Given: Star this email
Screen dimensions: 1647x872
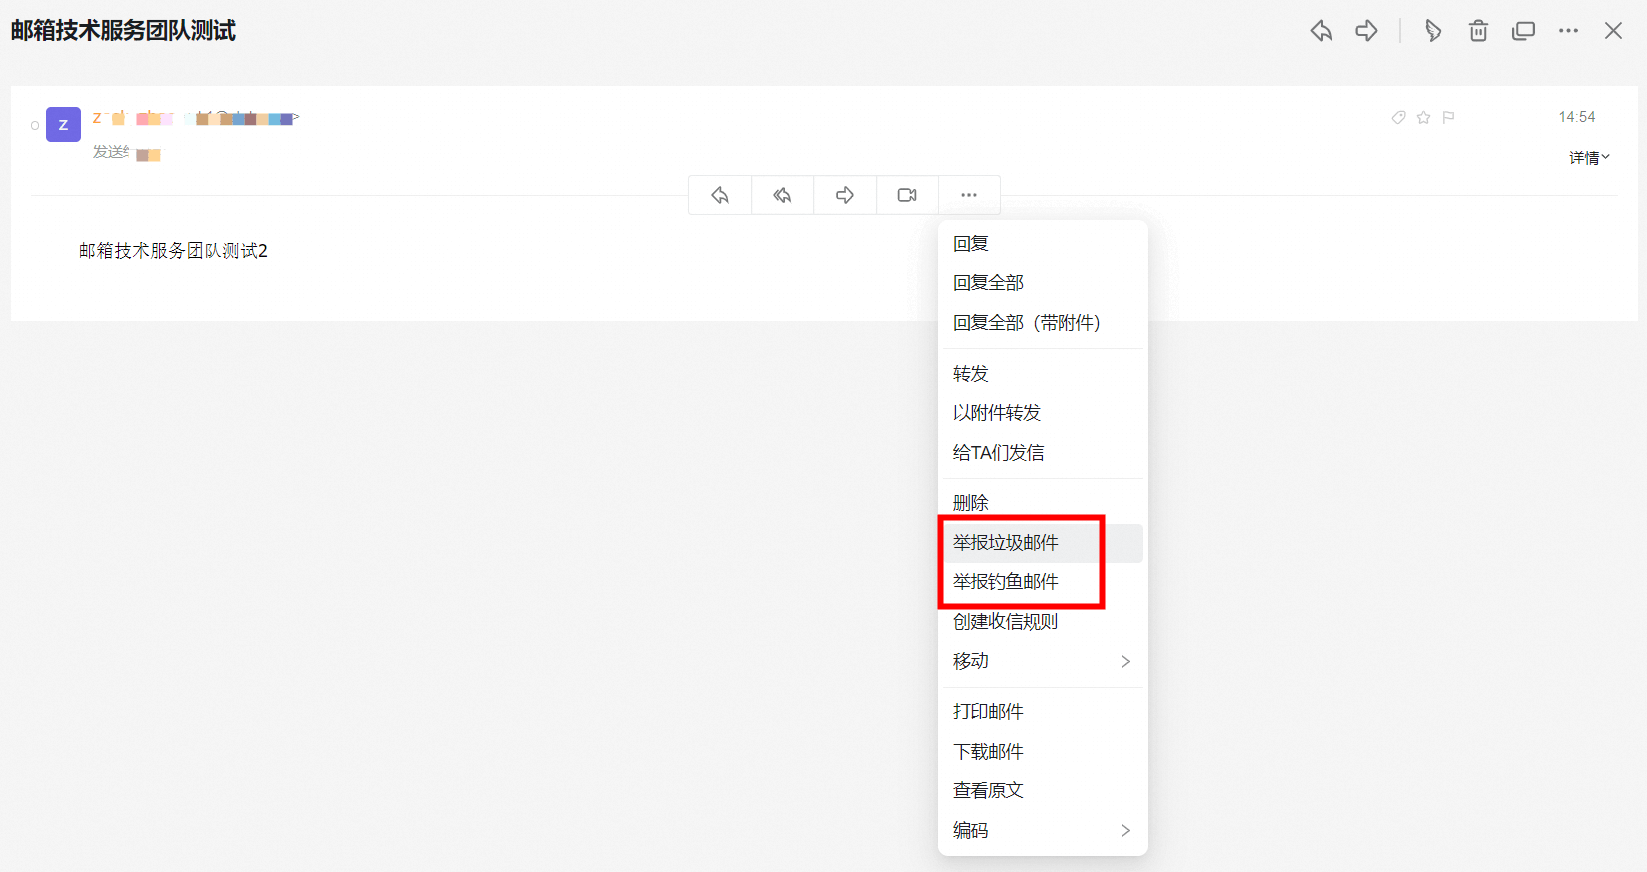Looking at the screenshot, I should pyautogui.click(x=1423, y=117).
